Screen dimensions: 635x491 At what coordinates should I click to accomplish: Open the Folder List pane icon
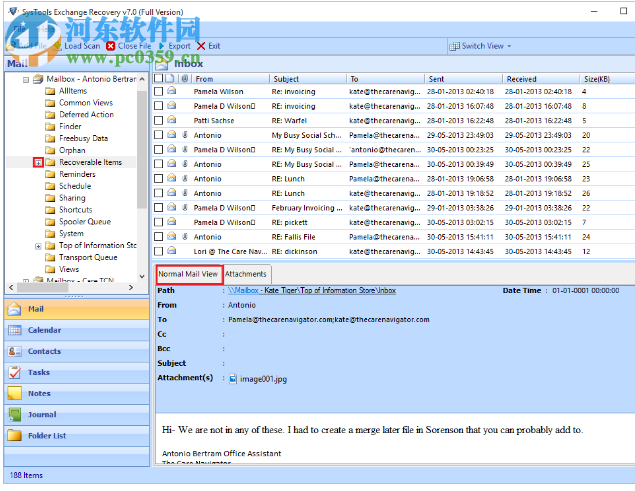point(15,435)
